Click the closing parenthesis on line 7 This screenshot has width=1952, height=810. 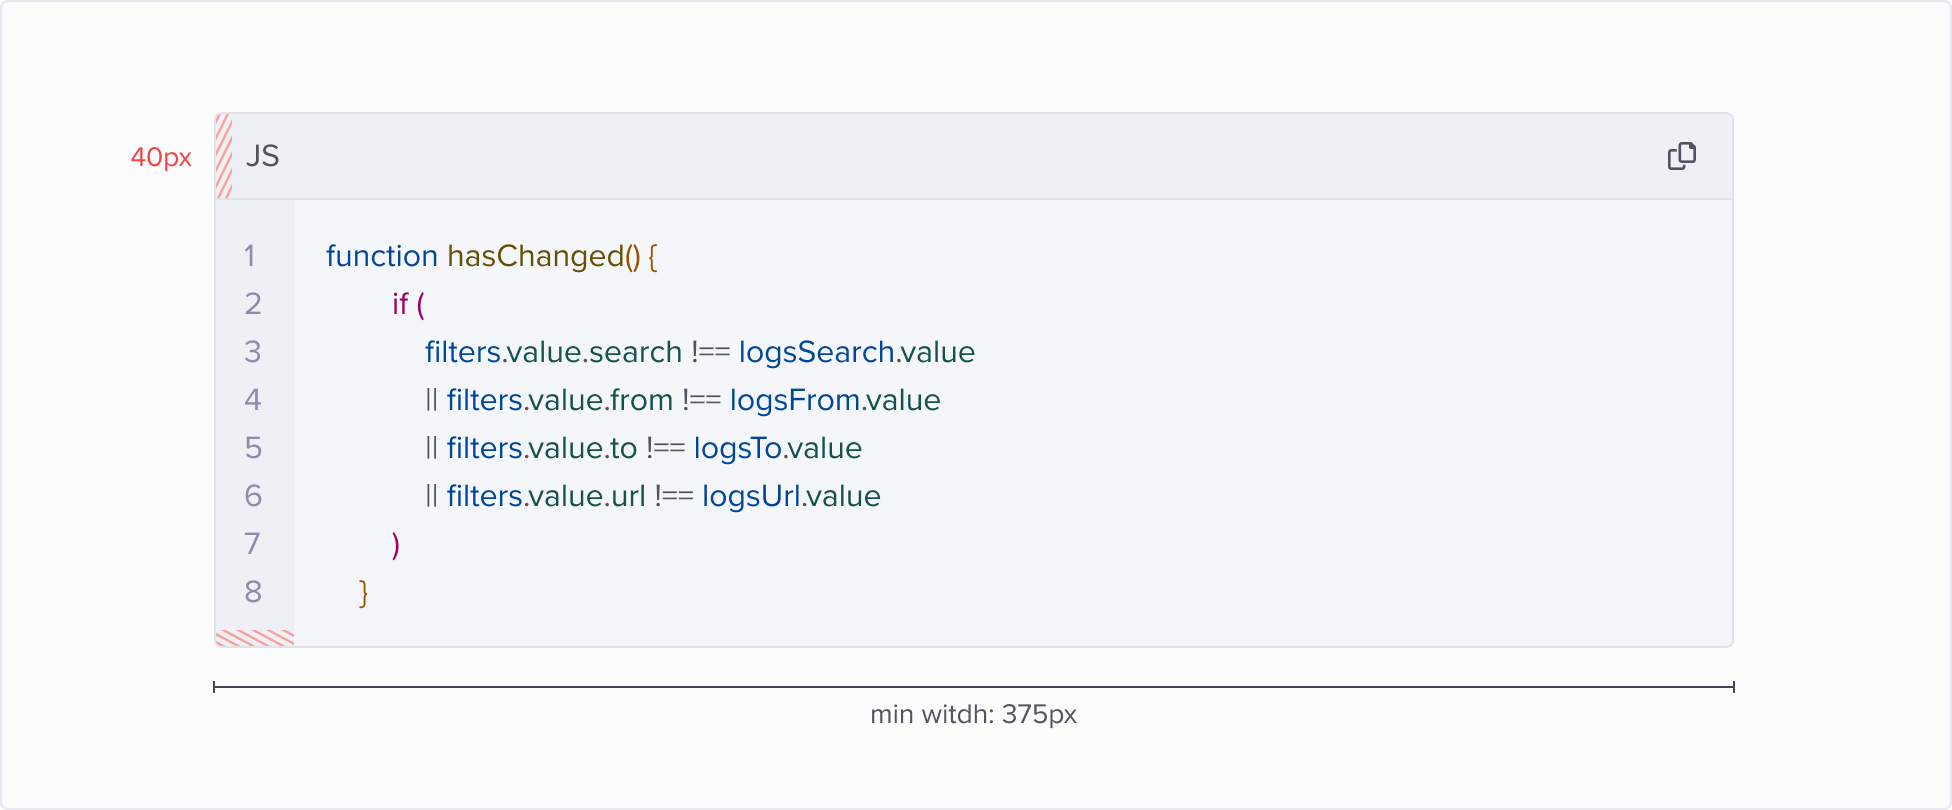click(x=396, y=544)
